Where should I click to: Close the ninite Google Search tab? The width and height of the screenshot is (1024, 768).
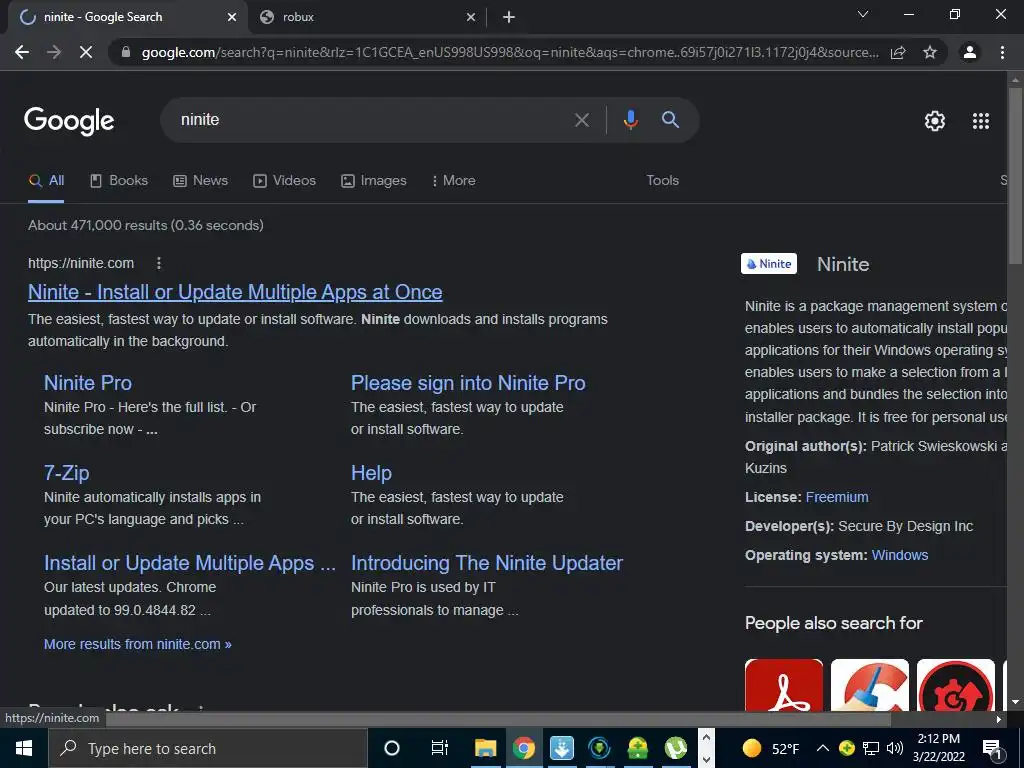coord(231,17)
